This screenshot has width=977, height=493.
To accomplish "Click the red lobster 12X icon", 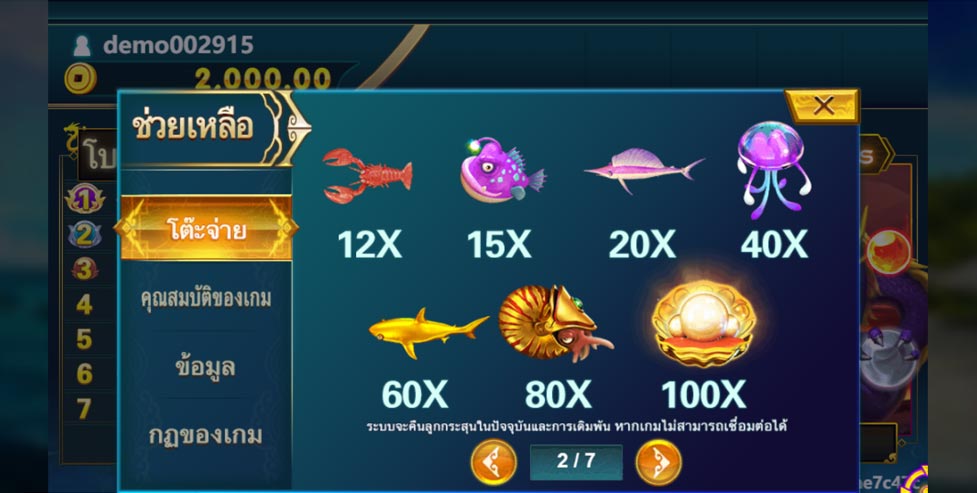I will pos(367,175).
